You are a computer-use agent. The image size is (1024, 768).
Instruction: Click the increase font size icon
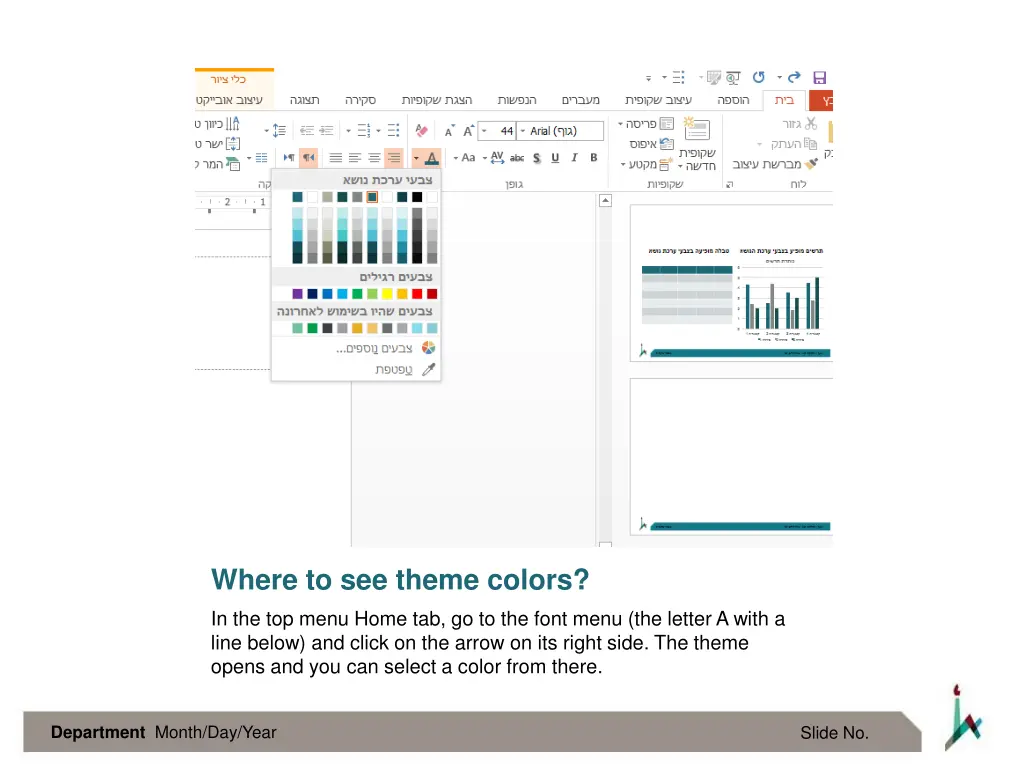[x=467, y=131]
